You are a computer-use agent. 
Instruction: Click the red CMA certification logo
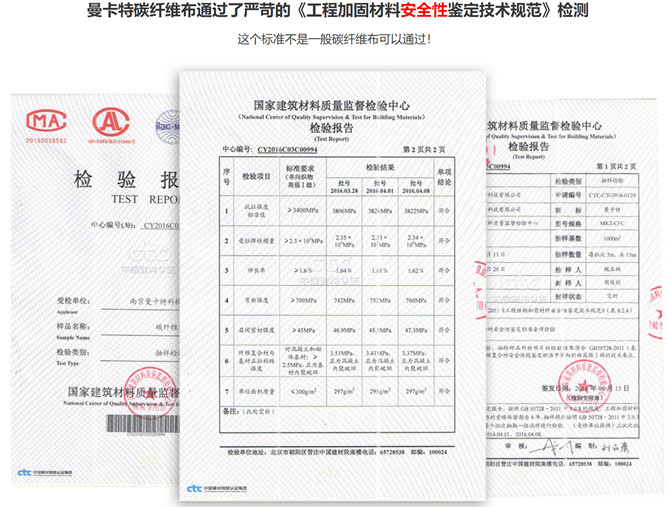(46, 121)
